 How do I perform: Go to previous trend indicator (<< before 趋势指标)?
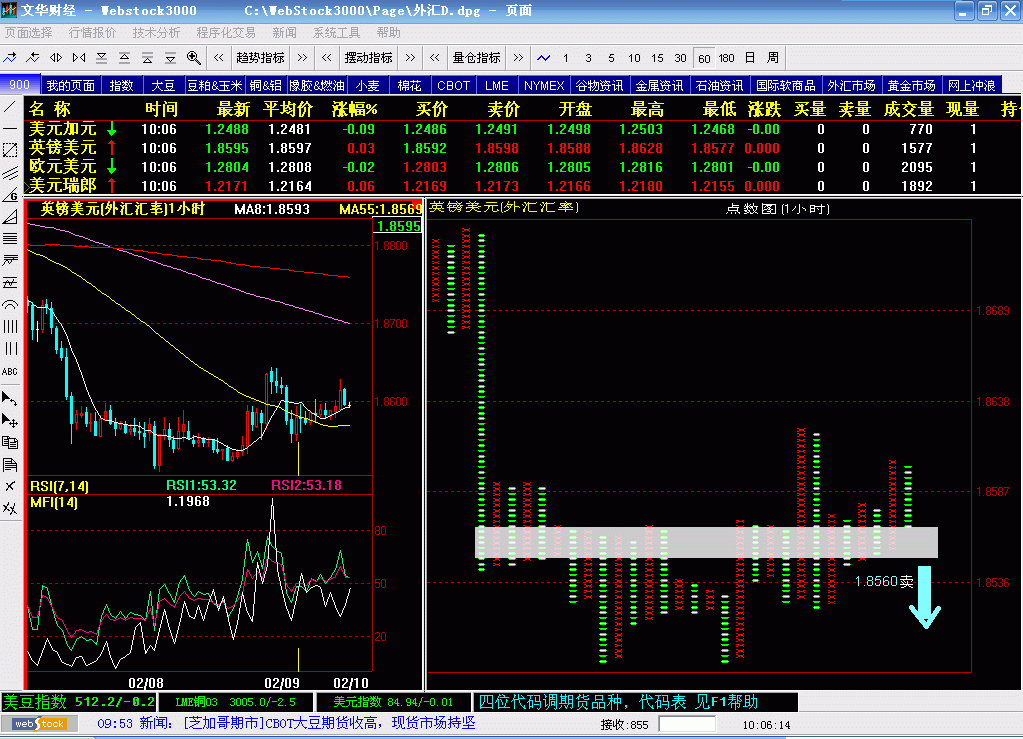(219, 58)
